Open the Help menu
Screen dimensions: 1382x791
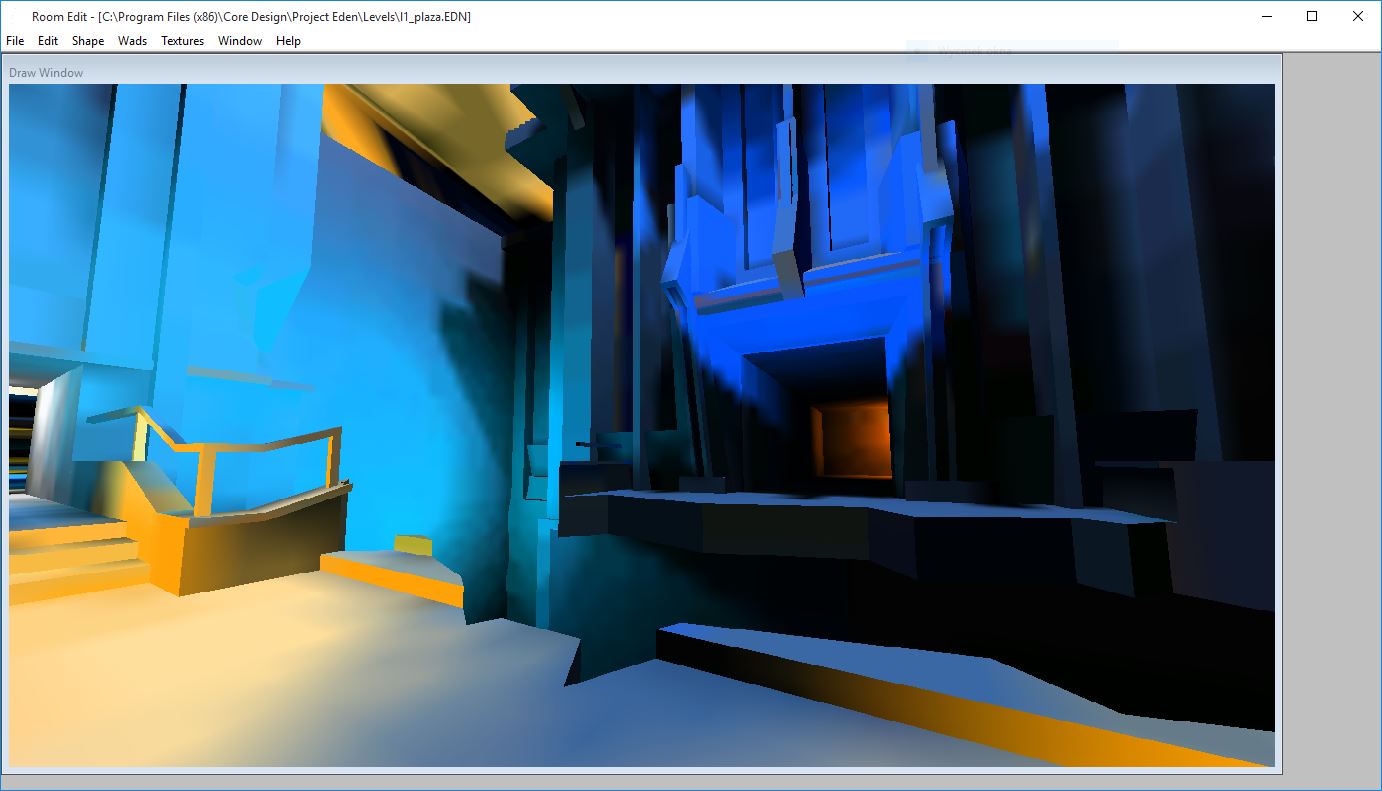pyautogui.click(x=288, y=41)
